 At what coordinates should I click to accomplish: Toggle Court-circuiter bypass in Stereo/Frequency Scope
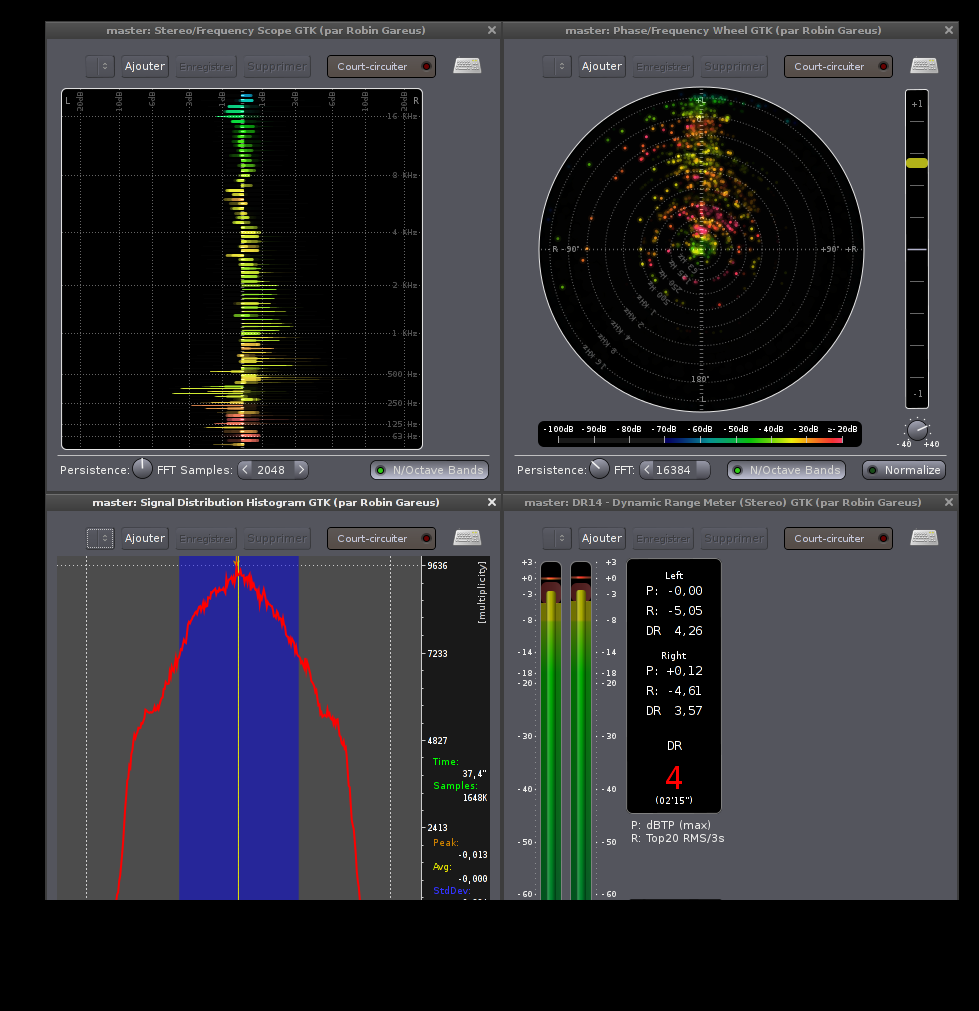click(381, 67)
